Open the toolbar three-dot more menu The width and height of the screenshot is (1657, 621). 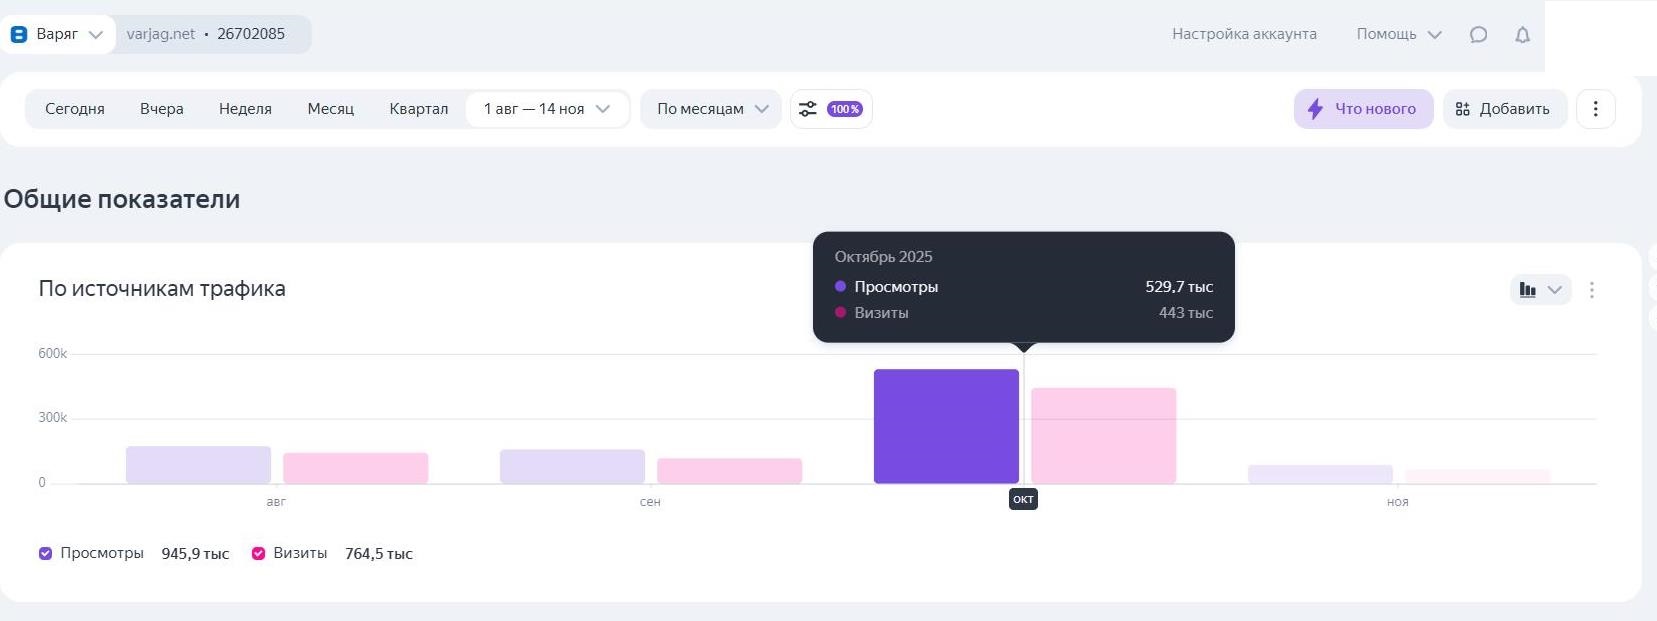click(1595, 109)
